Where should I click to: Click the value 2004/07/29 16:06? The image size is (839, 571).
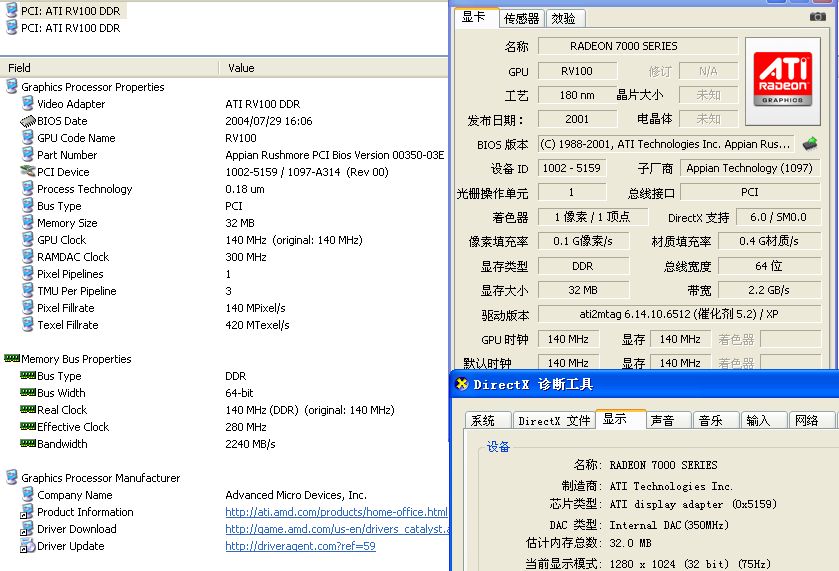pos(269,121)
